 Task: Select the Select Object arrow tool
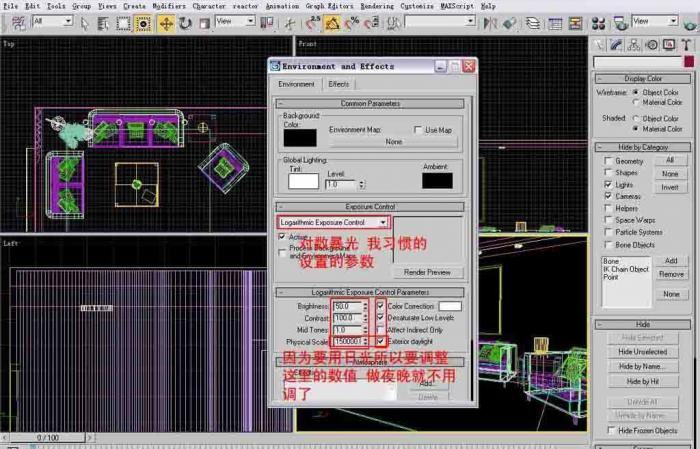84,23
